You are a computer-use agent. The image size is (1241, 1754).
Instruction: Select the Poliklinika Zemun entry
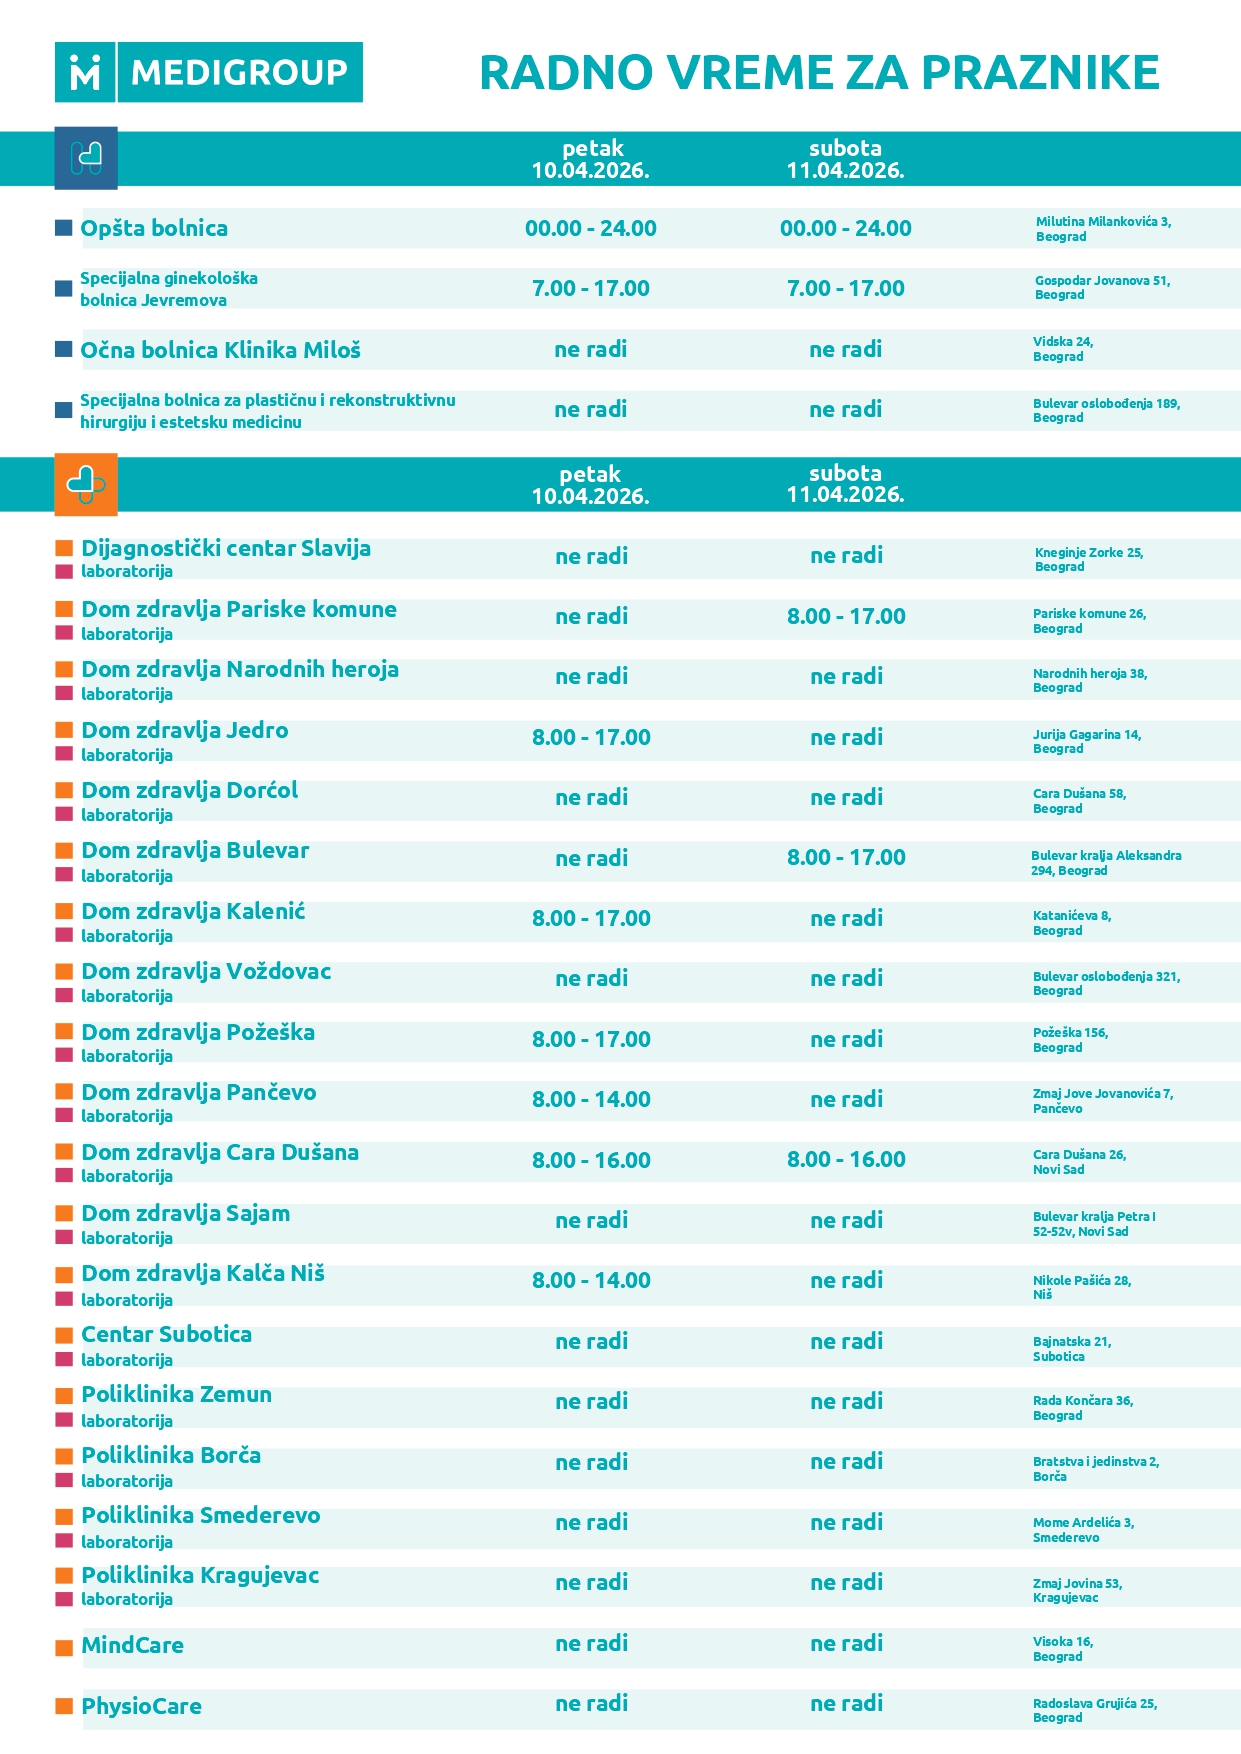point(176,1394)
